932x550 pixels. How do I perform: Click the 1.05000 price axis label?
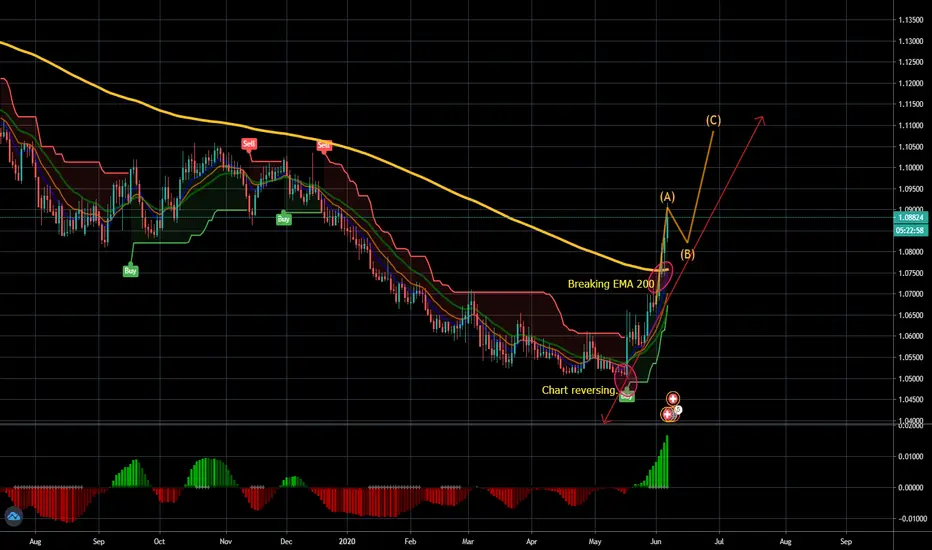coord(911,379)
